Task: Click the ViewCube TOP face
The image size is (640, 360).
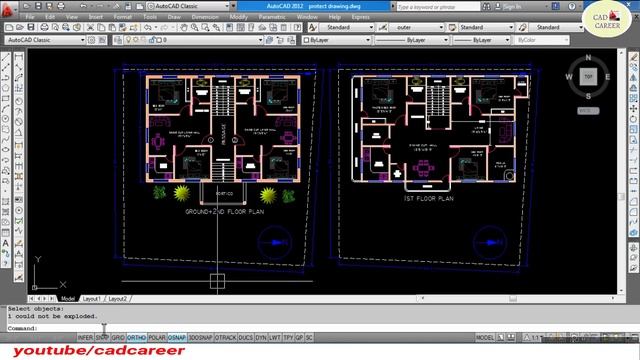Action: click(x=588, y=76)
